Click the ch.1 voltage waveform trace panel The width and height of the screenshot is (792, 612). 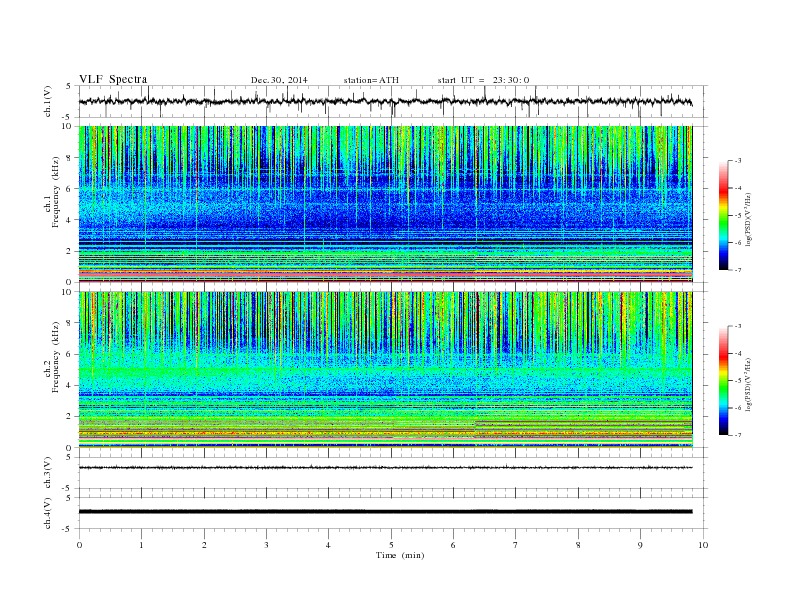pos(393,102)
